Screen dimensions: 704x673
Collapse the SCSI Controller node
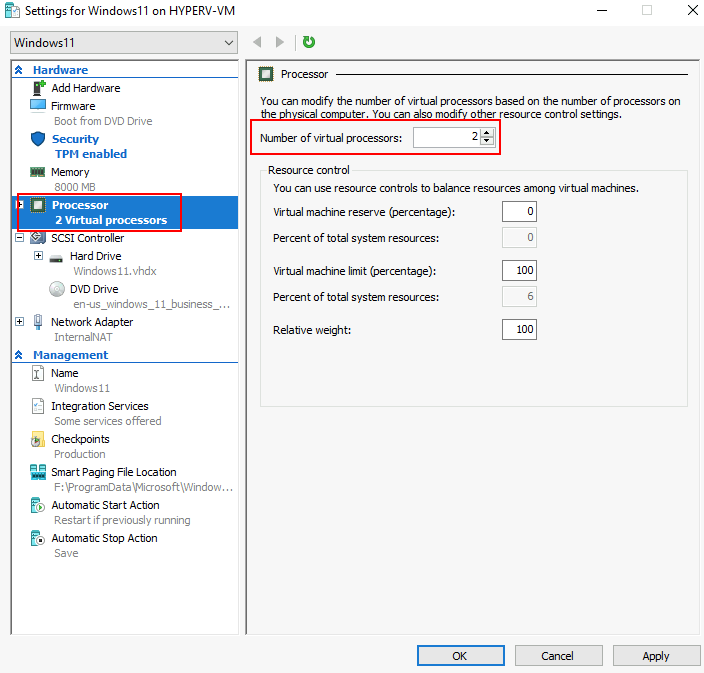tap(20, 238)
